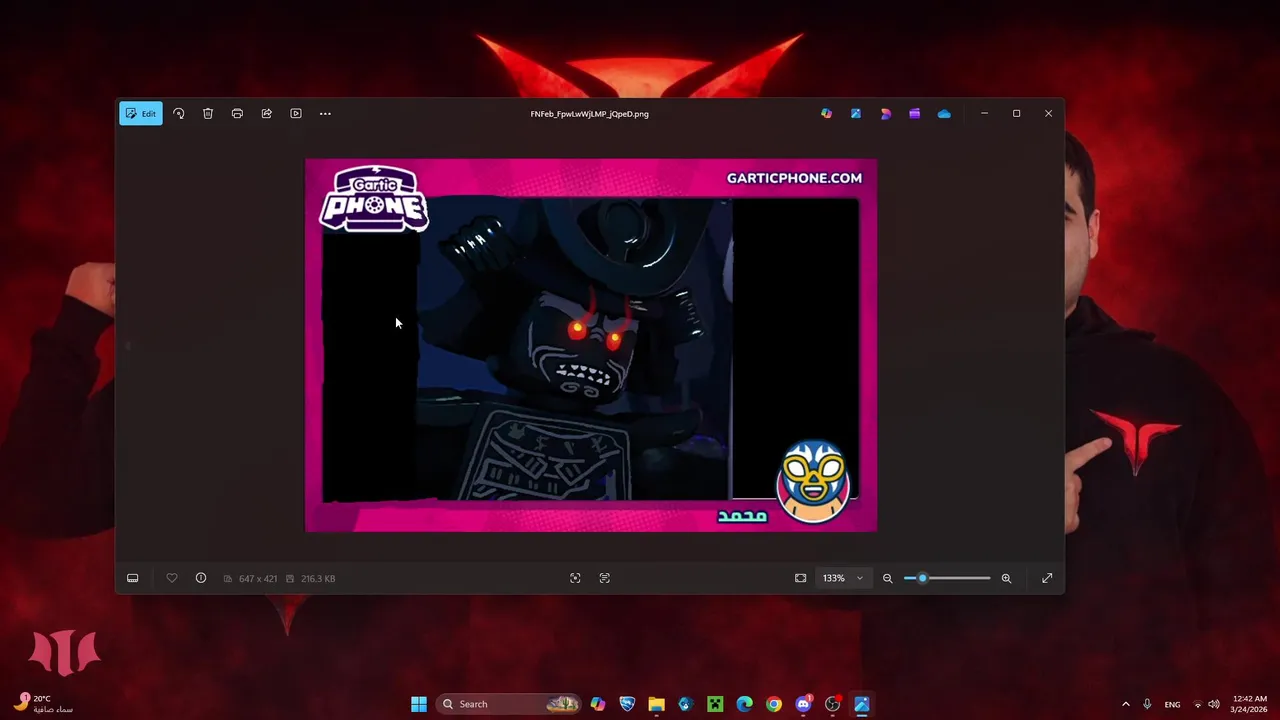Screen dimensions: 1280x720
Task: Print the image with the printer icon
Action: pos(237,113)
